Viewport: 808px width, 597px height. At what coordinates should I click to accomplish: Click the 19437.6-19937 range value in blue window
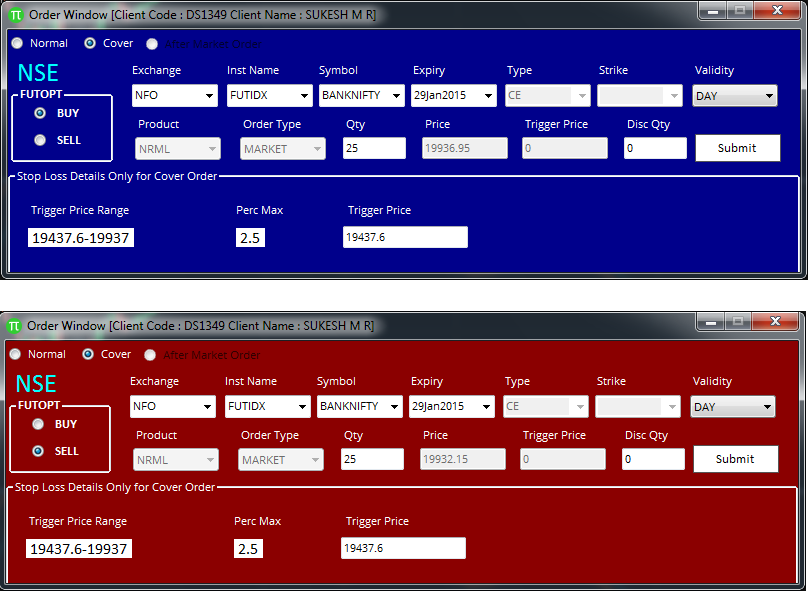point(80,238)
